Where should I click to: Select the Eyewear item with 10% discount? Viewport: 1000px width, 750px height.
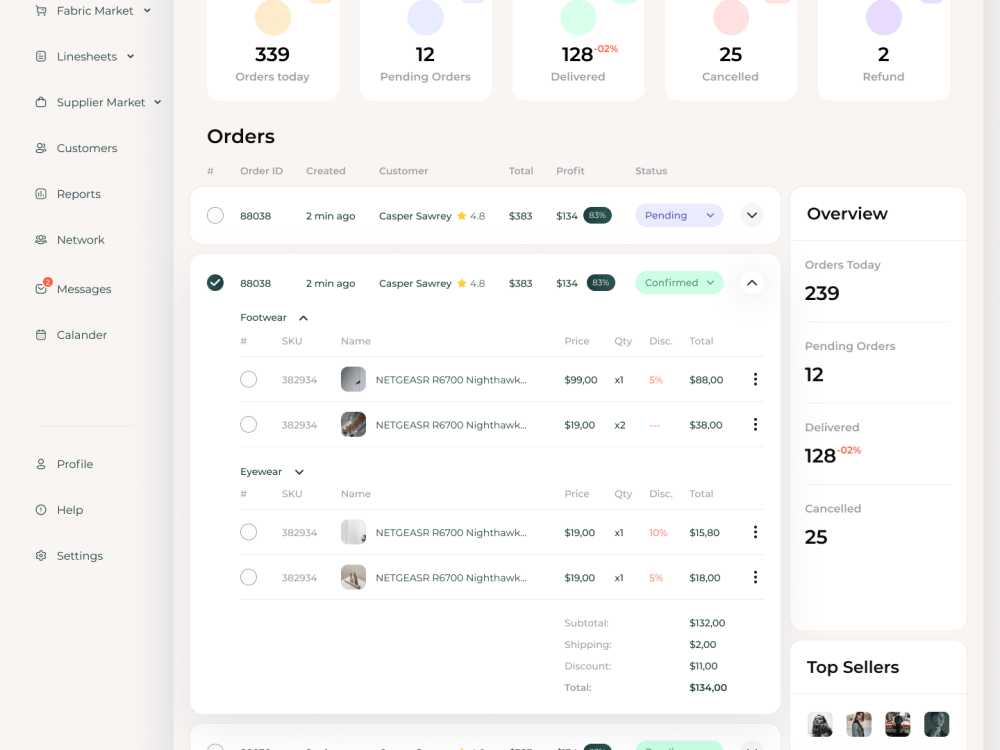[x=249, y=533]
